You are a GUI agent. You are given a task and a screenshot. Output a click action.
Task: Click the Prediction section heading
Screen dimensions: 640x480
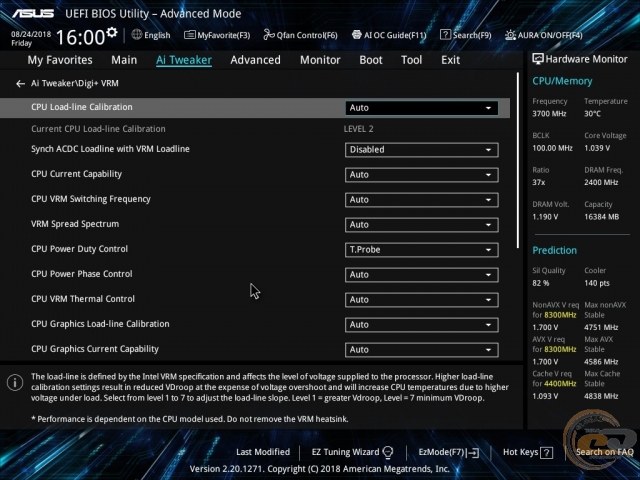554,250
